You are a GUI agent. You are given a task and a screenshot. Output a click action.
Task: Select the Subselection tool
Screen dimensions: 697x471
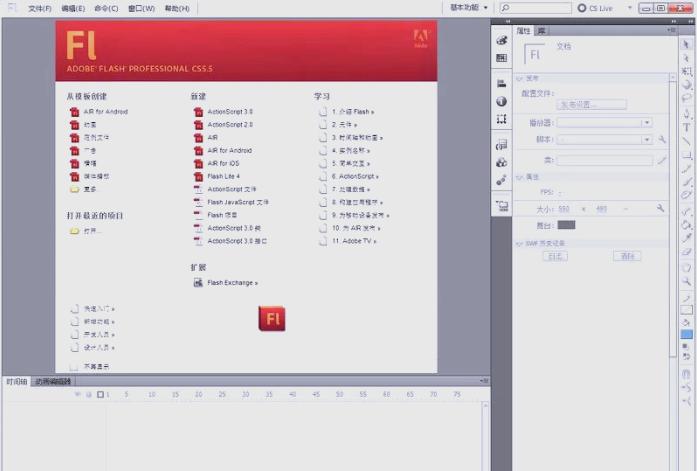pos(687,58)
